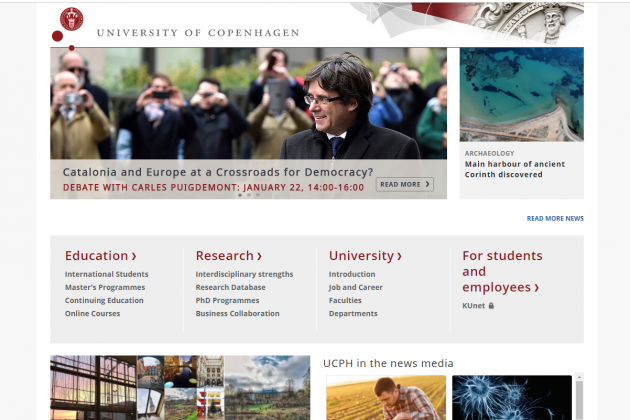Open the Education section heading
The height and width of the screenshot is (420, 630).
click(x=101, y=256)
